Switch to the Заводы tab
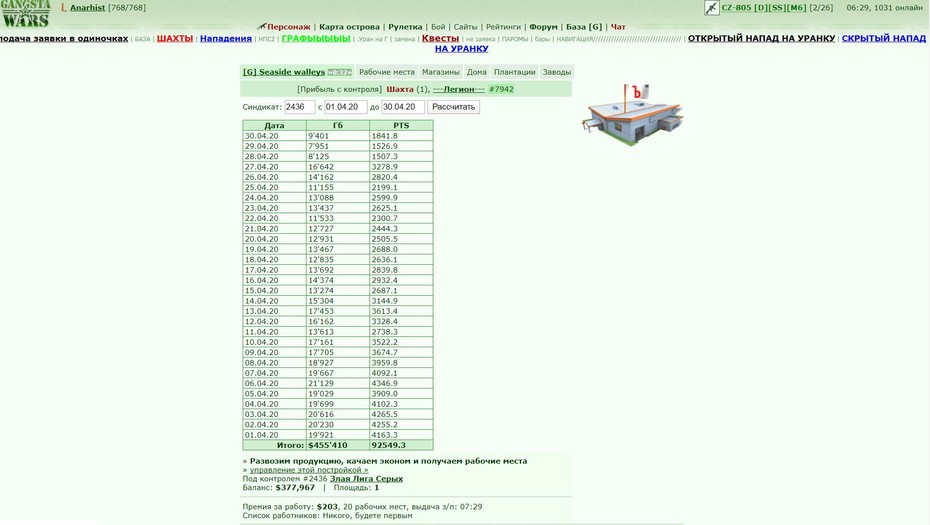This screenshot has height=525, width=930. click(x=556, y=72)
